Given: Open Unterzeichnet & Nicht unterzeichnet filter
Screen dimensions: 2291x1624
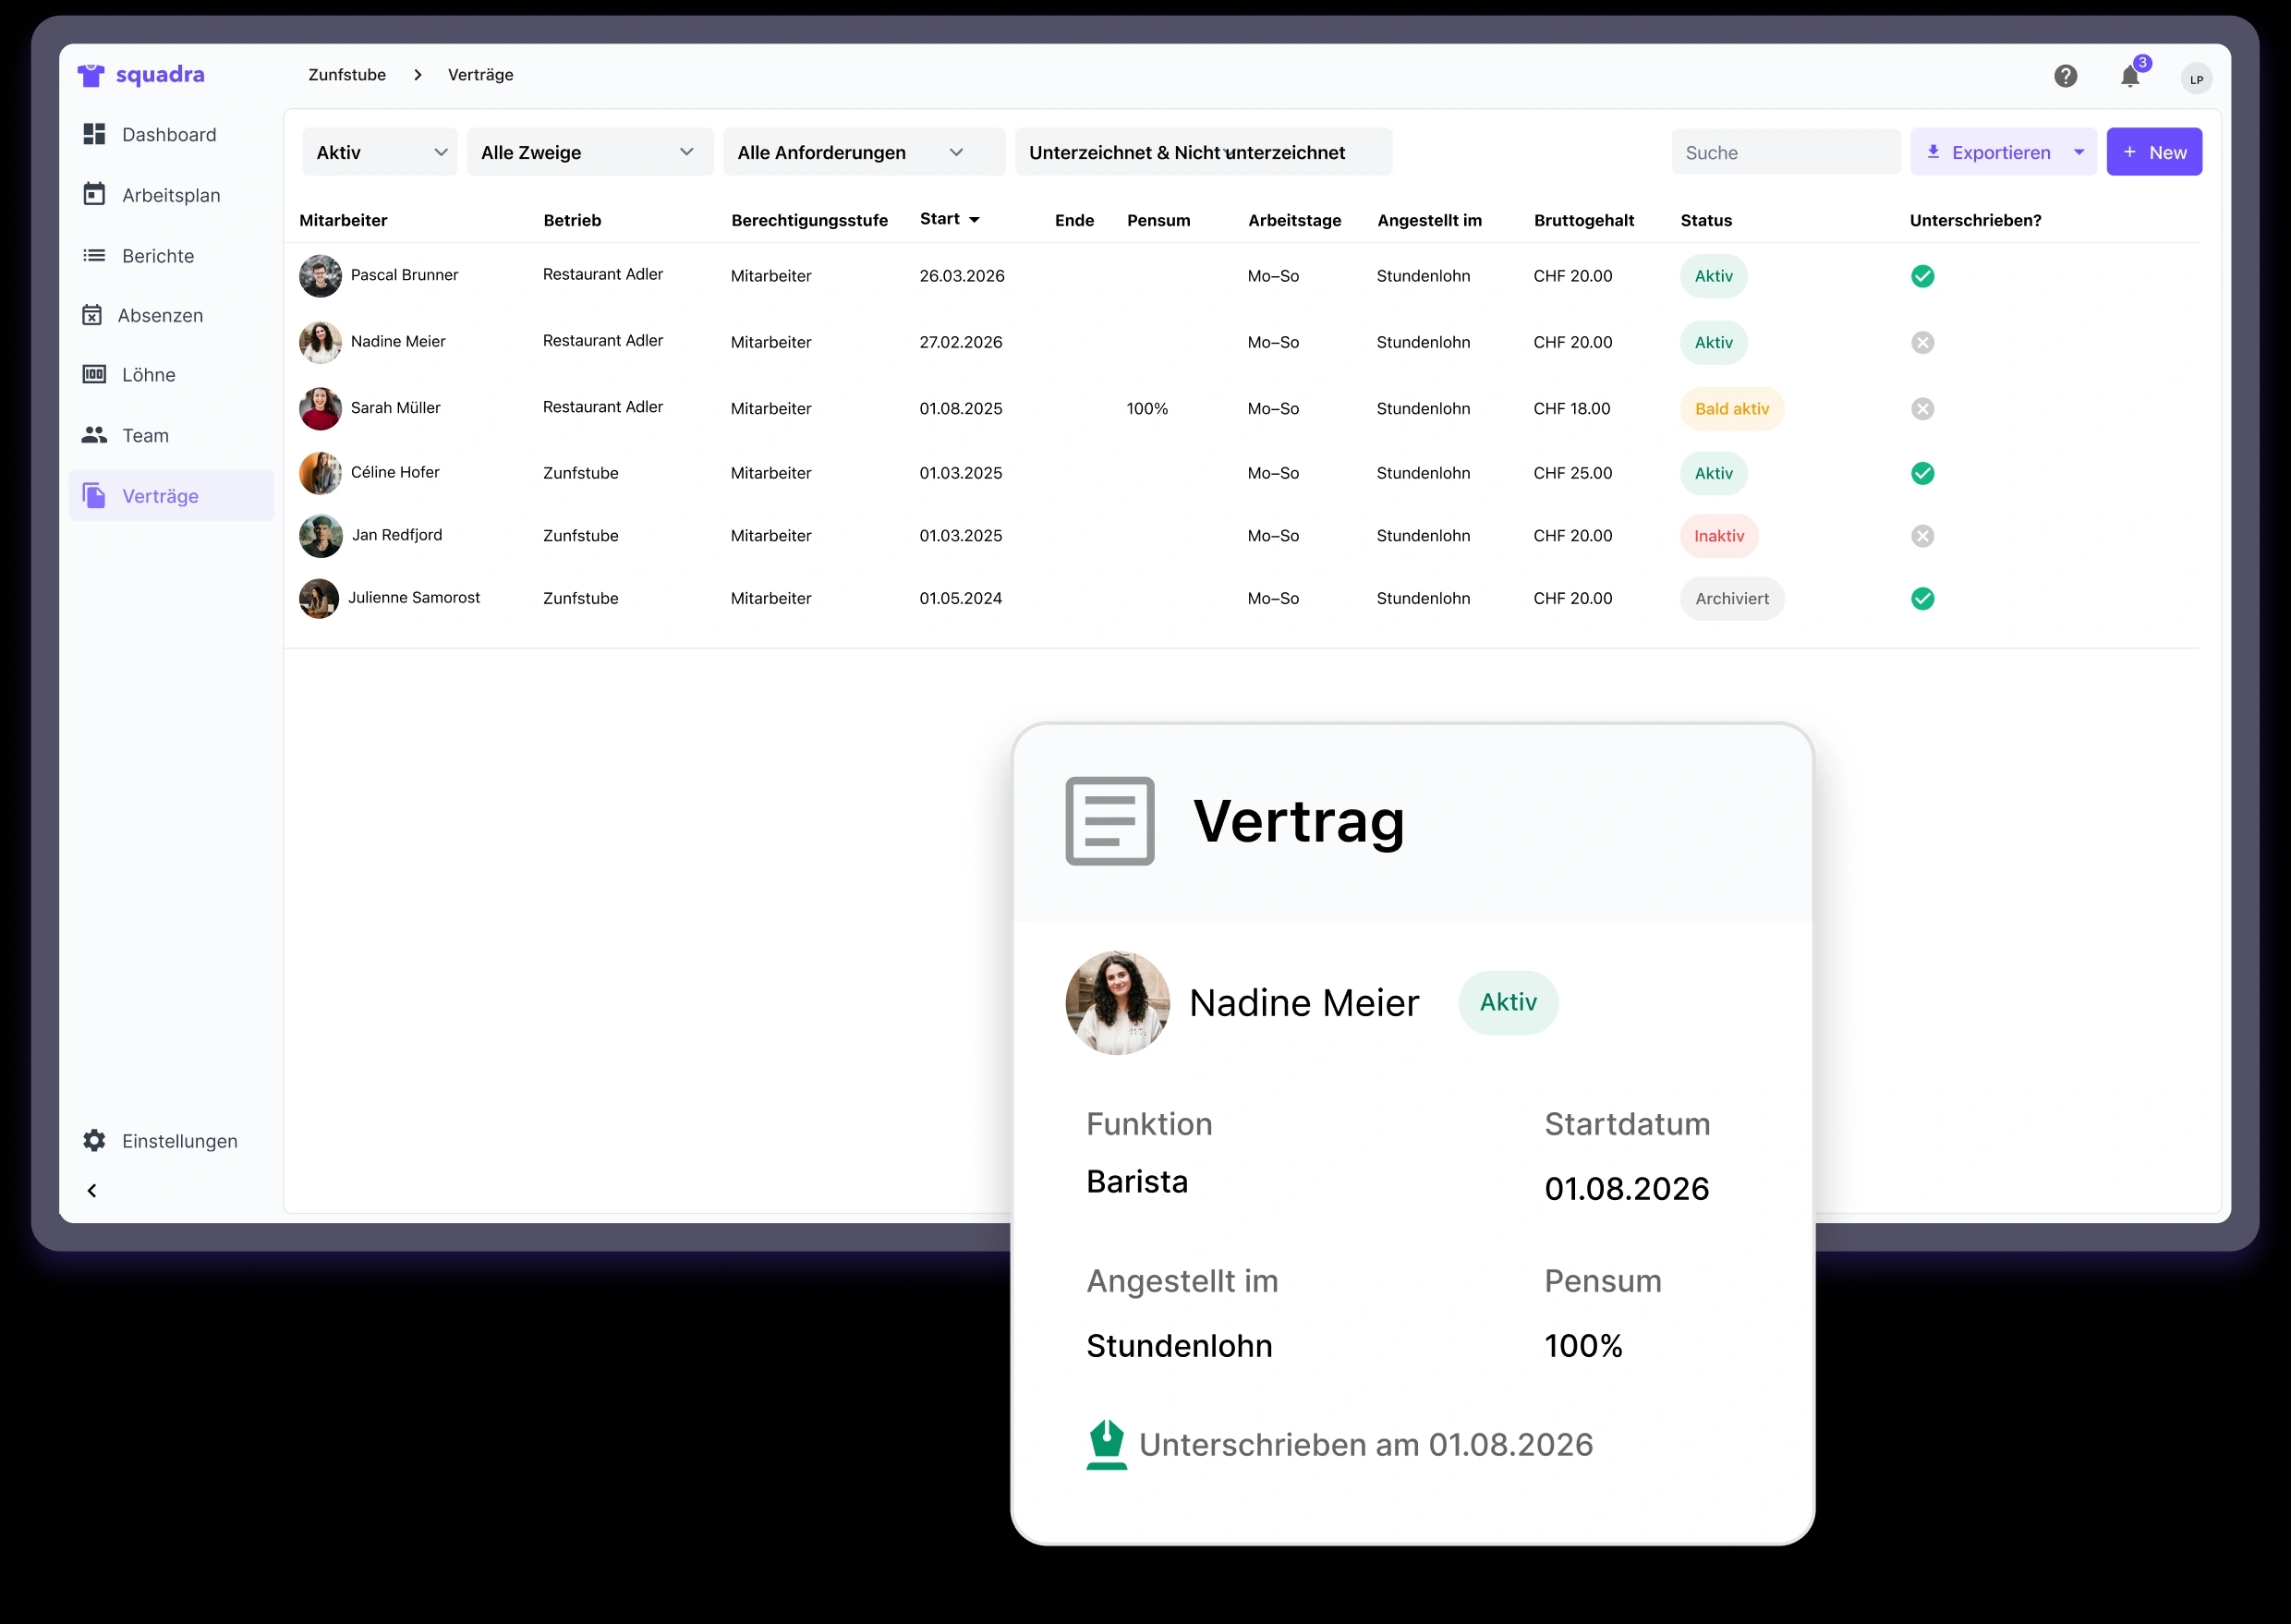Looking at the screenshot, I should click(1203, 152).
